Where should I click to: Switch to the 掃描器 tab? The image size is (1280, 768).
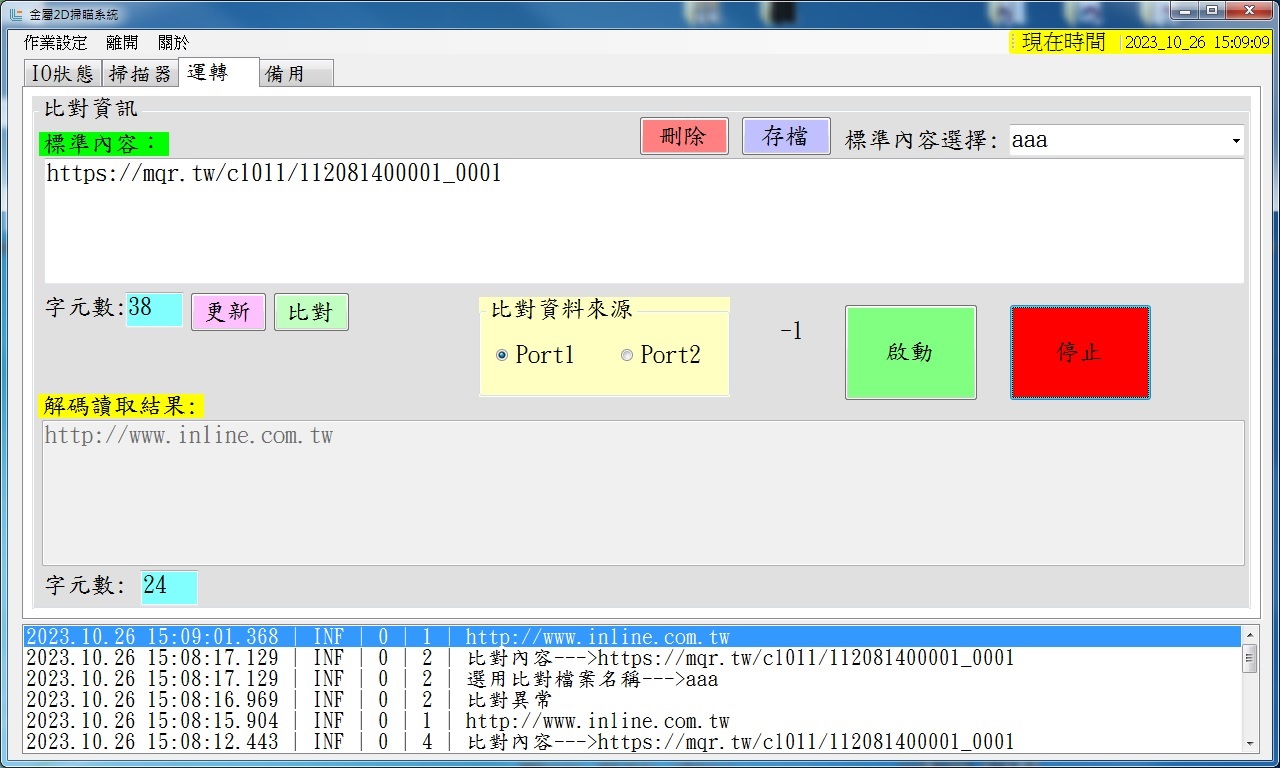click(140, 73)
